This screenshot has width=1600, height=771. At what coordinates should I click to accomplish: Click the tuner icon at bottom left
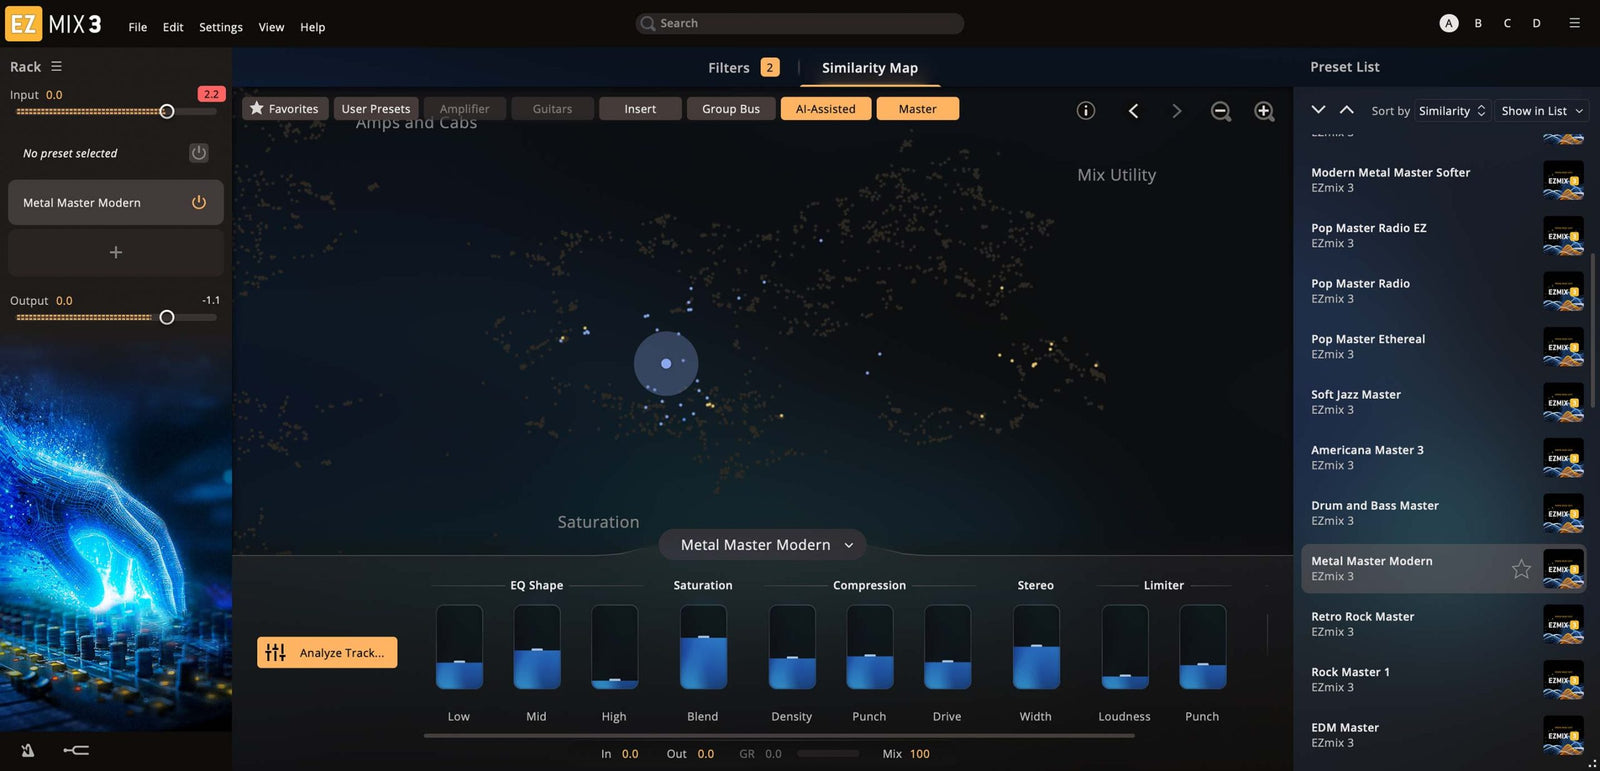point(28,750)
